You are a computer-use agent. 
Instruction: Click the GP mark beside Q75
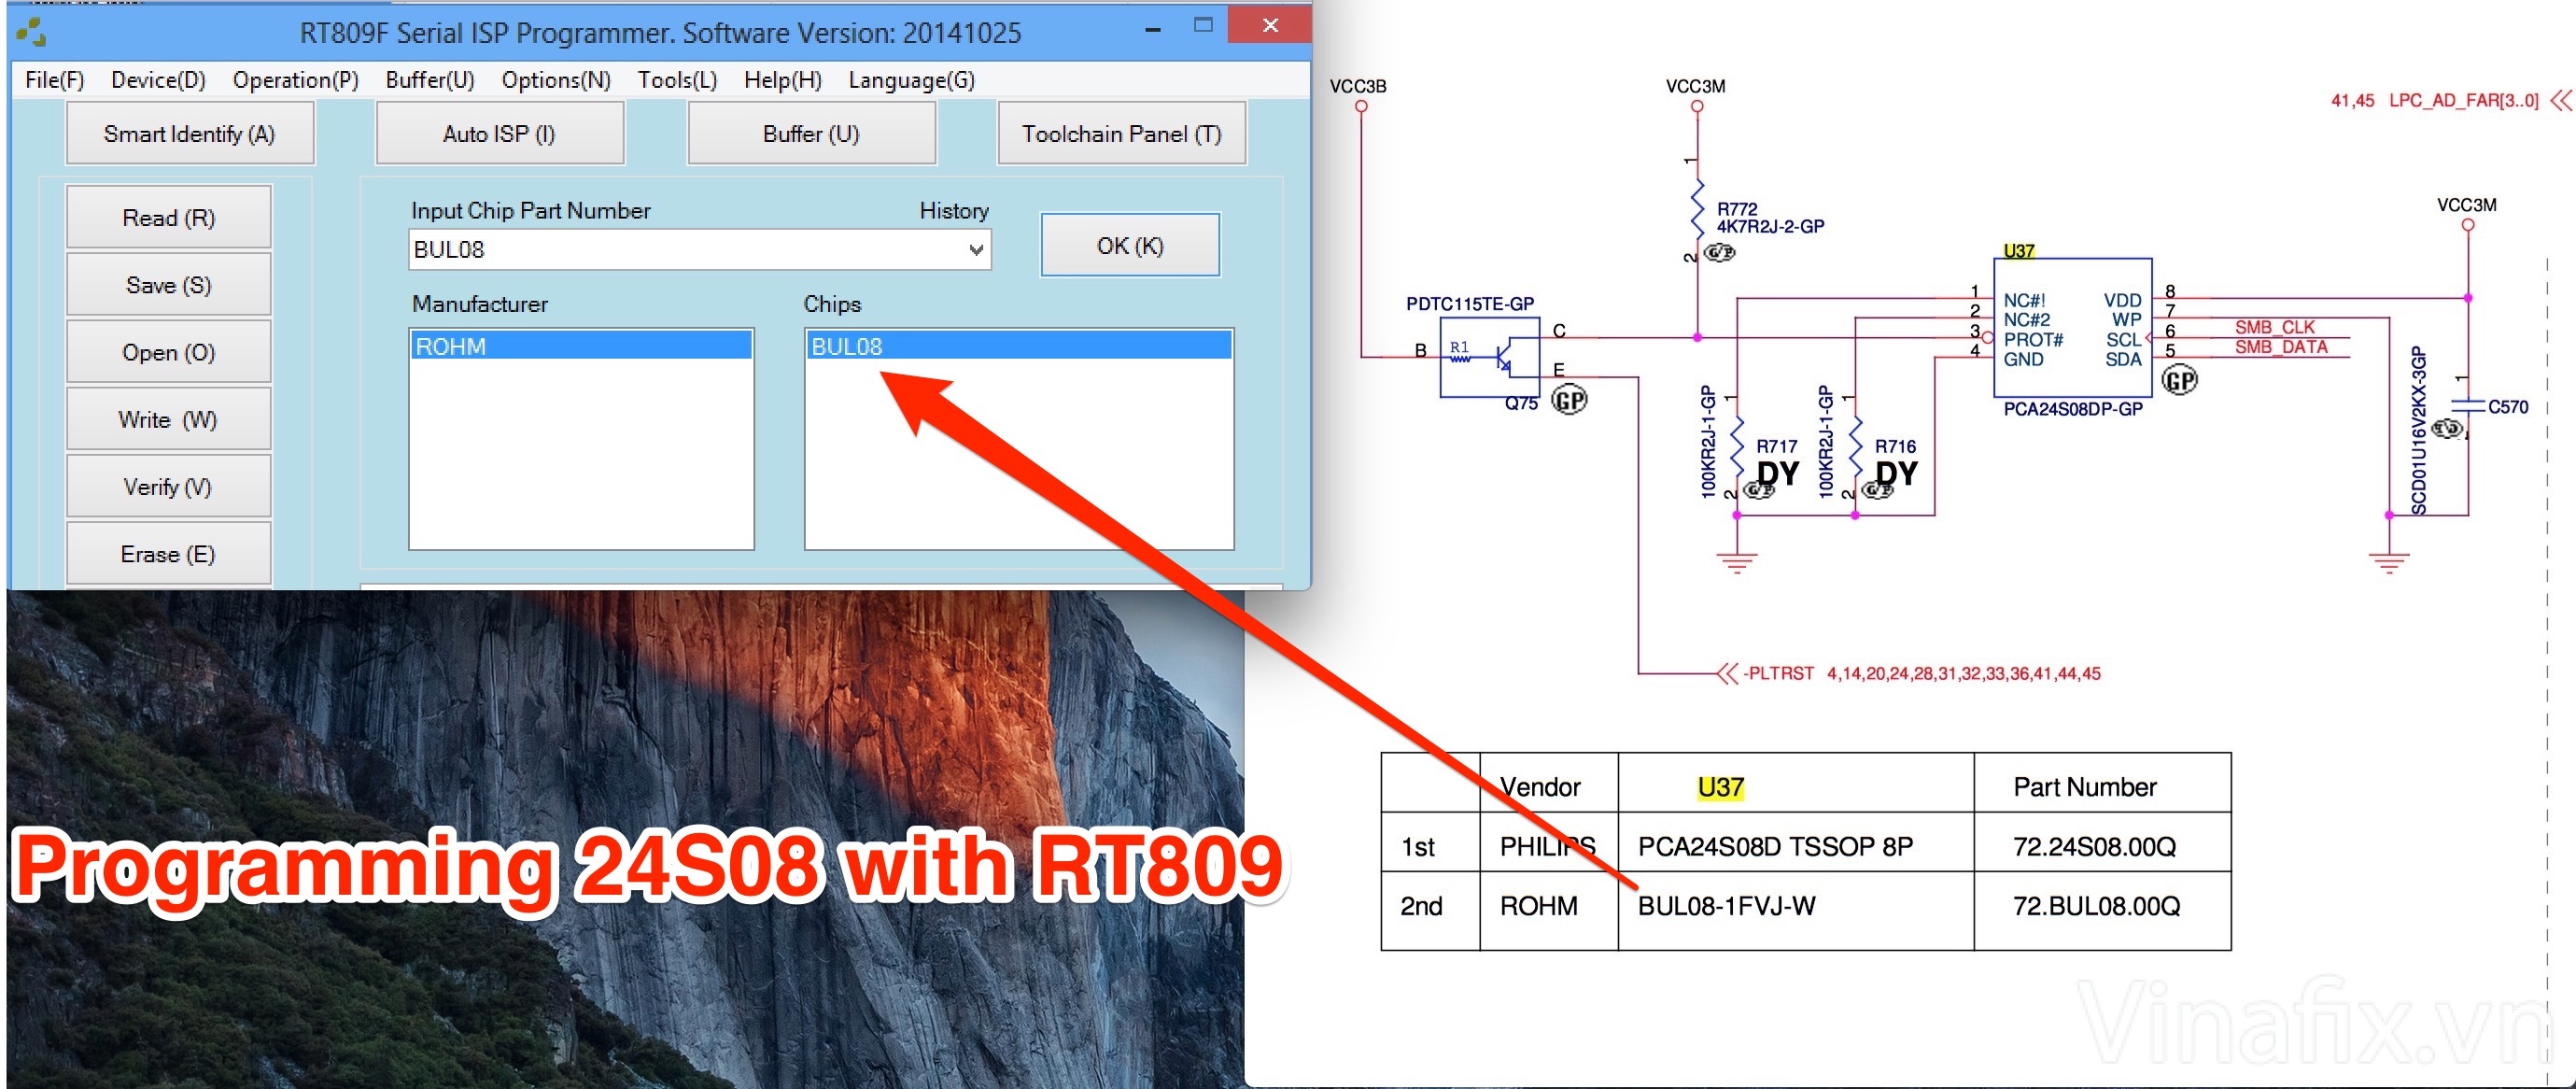click(1569, 400)
